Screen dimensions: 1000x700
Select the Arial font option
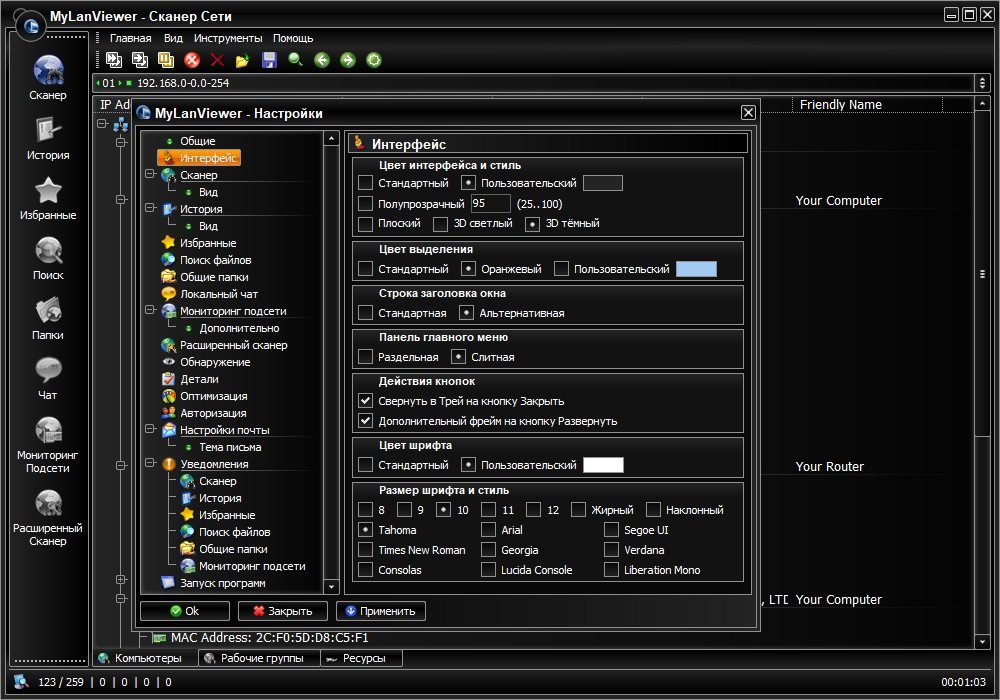pos(488,530)
